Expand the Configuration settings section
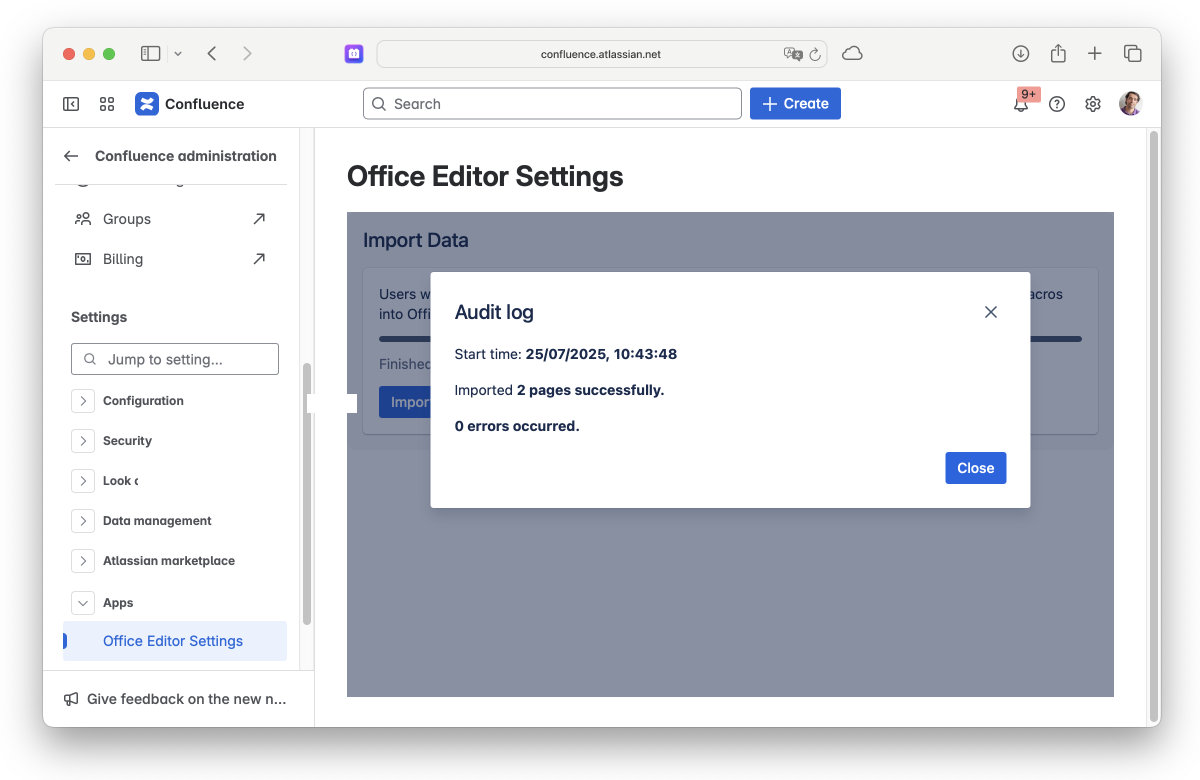The image size is (1200, 780). pos(83,401)
